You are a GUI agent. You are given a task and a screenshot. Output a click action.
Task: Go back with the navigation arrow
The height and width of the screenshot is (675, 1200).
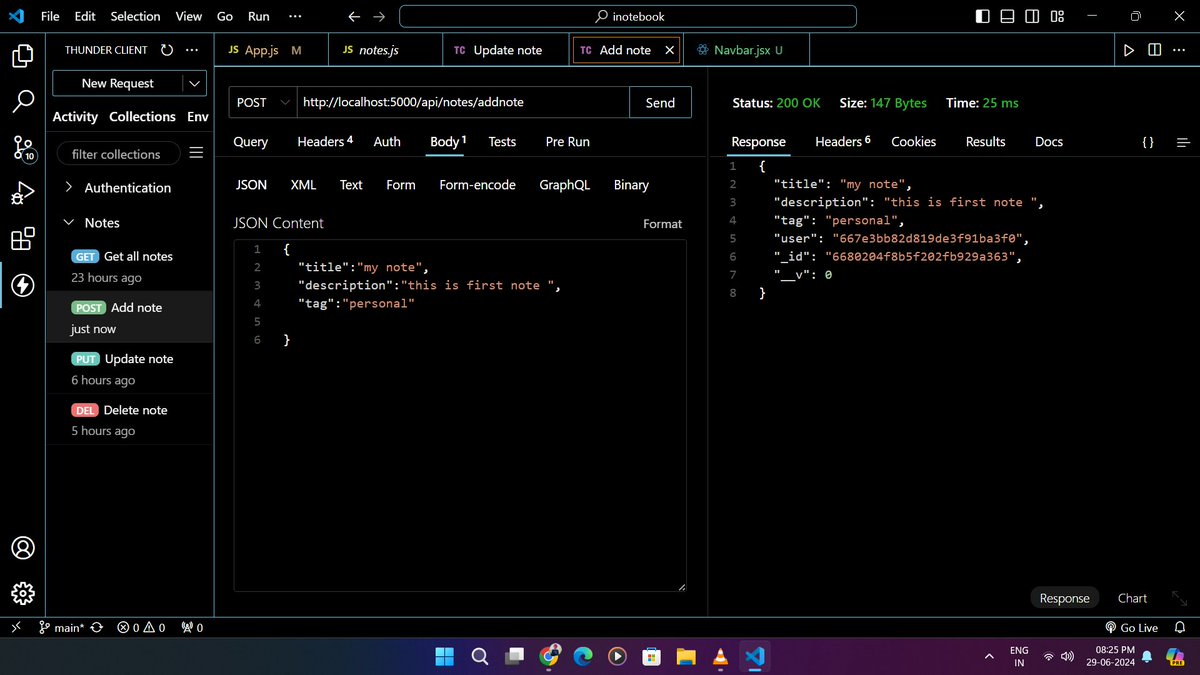pyautogui.click(x=354, y=17)
